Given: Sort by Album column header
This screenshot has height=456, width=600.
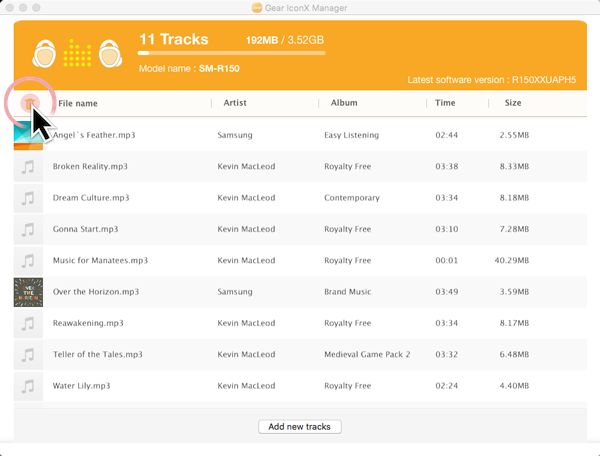Looking at the screenshot, I should (344, 103).
